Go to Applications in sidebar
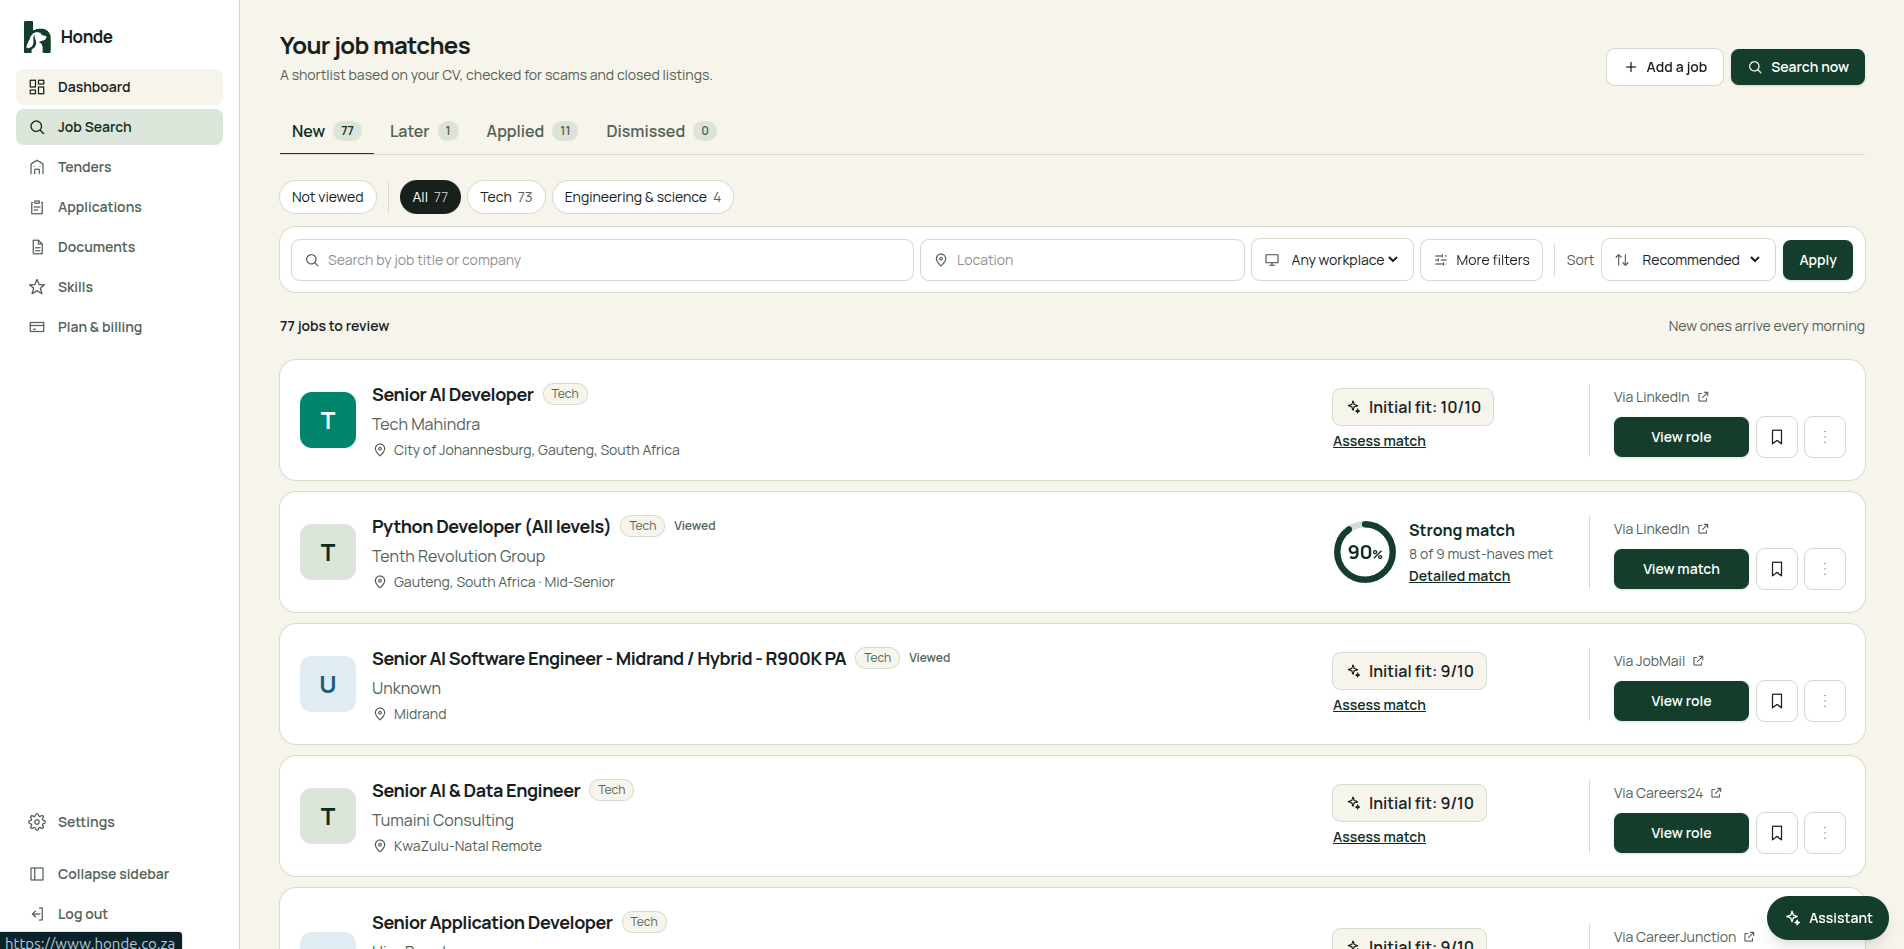Screen dimensions: 1904x949 pyautogui.click(x=119, y=207)
